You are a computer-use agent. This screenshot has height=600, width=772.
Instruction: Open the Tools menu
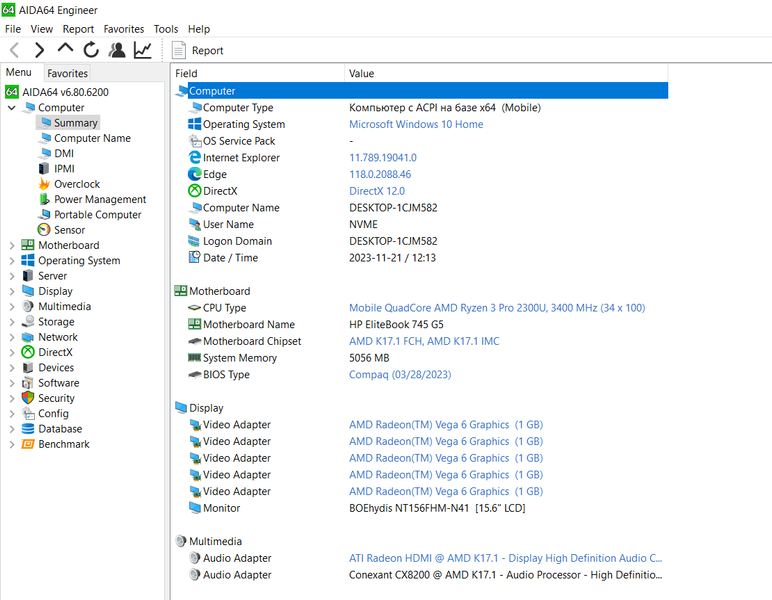coord(166,29)
